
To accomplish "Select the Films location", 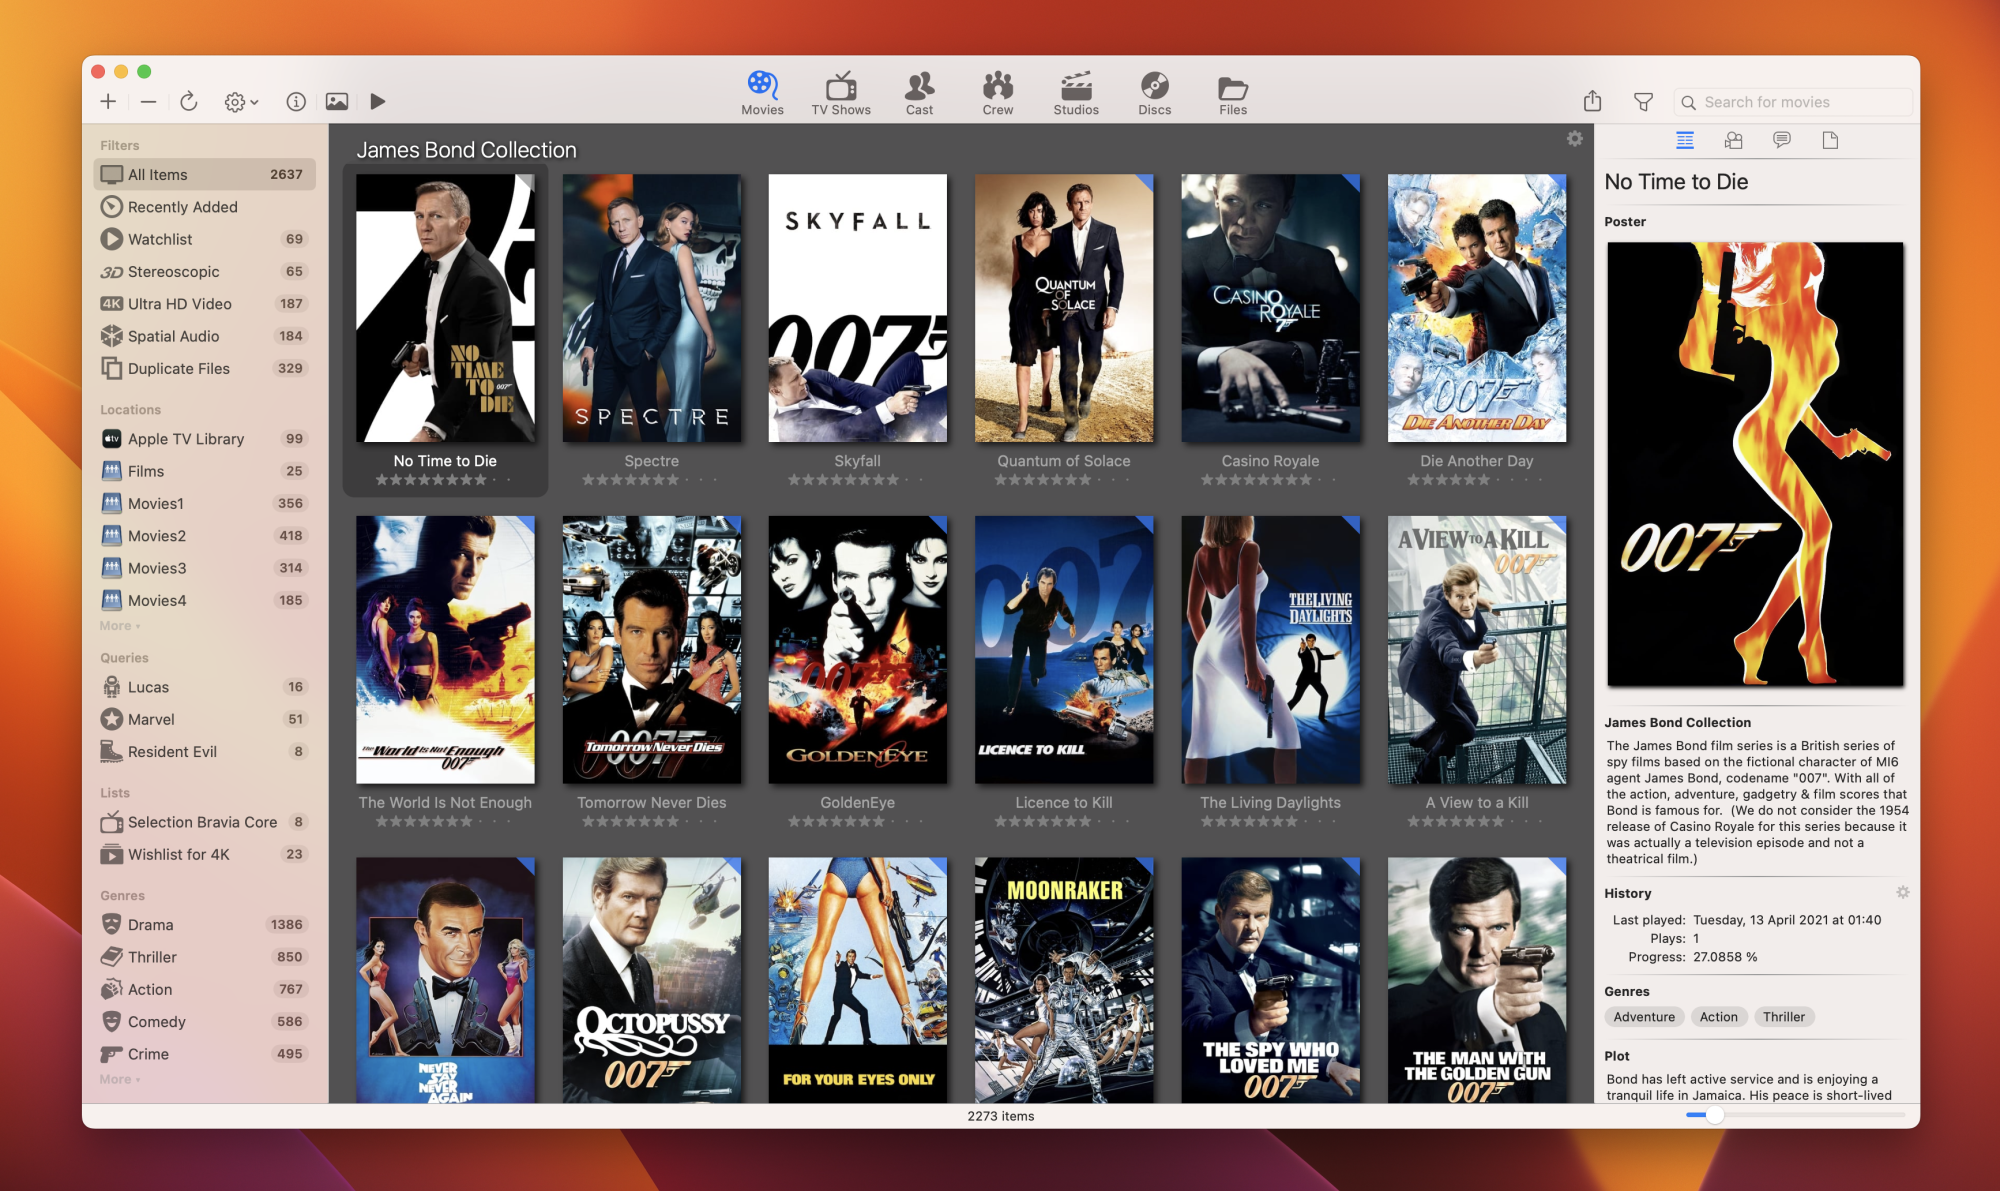I will click(205, 471).
